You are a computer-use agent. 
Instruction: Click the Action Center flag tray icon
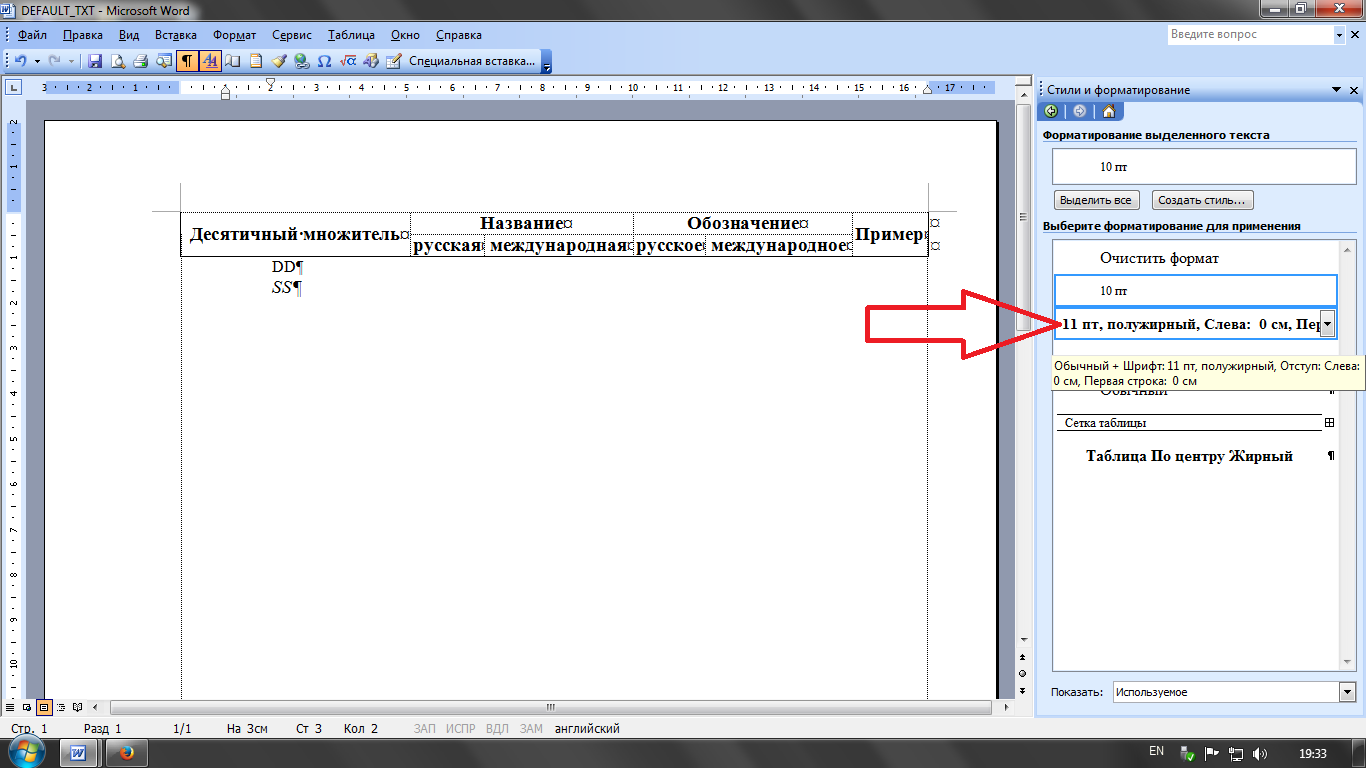[1210, 753]
